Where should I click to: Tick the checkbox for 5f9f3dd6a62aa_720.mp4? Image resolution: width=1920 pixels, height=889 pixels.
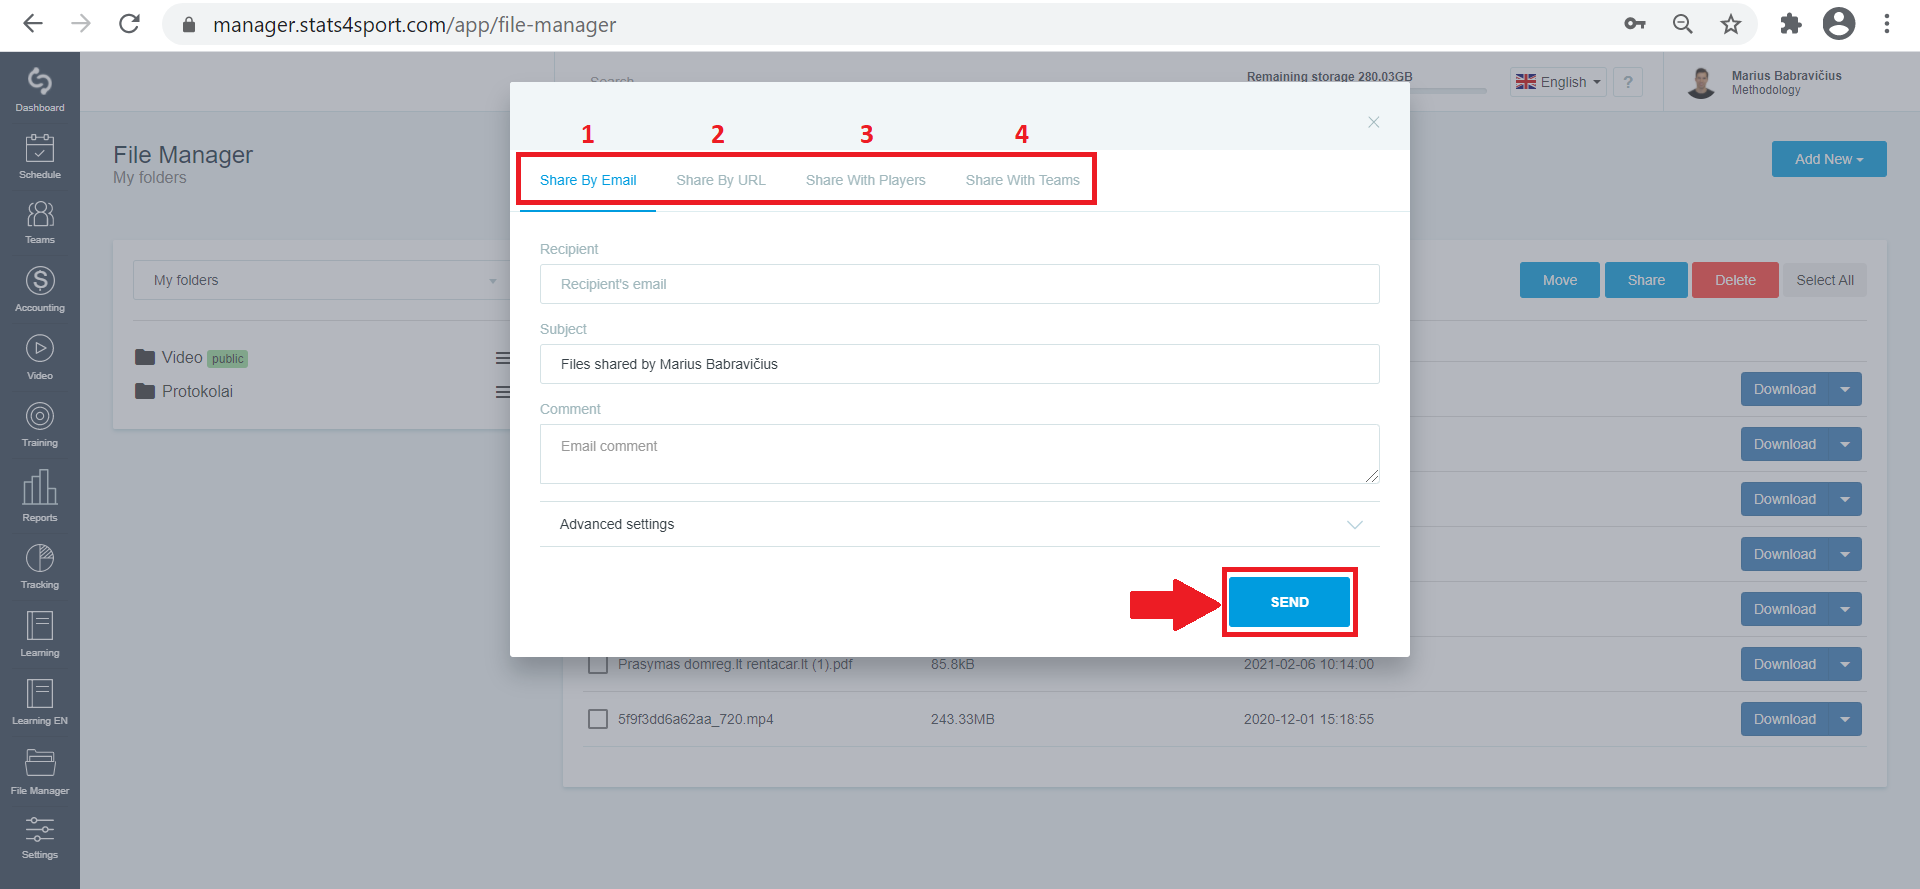(598, 719)
